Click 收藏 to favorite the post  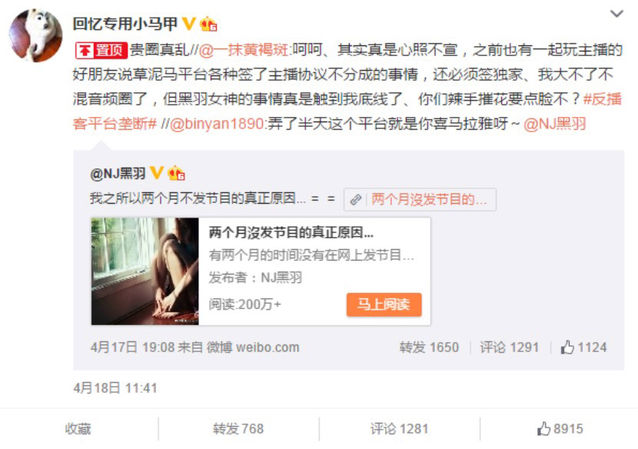(x=78, y=429)
